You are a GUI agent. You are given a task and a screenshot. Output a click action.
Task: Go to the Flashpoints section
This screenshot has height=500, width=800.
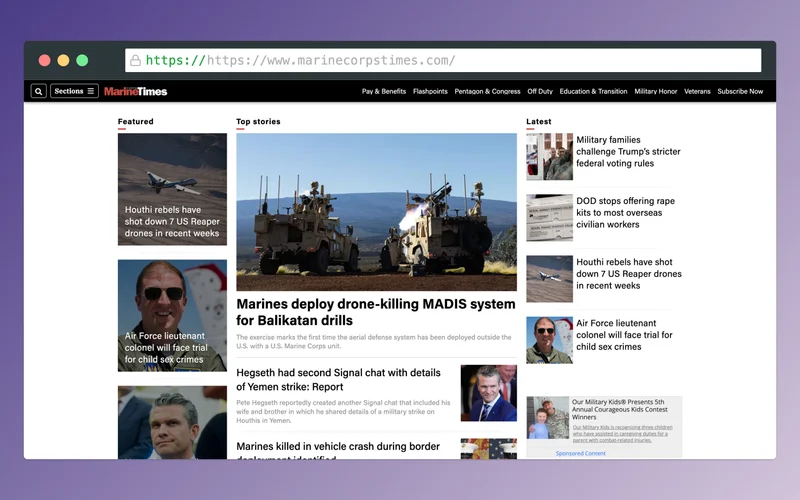pos(430,91)
